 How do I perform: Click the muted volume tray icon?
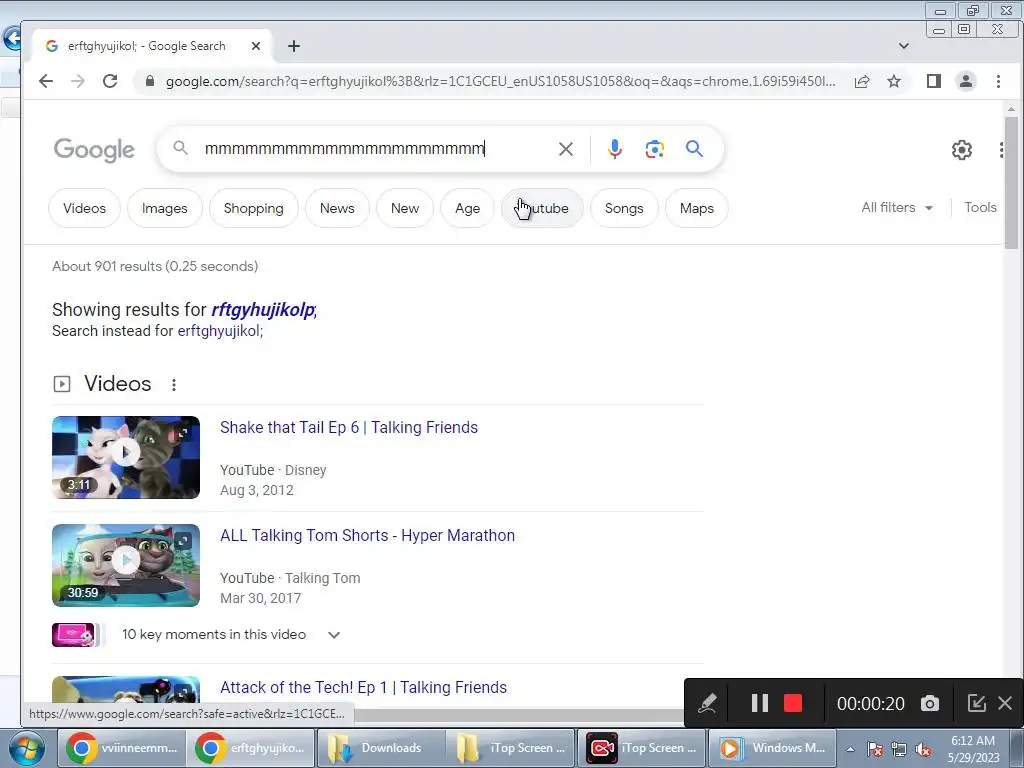point(923,749)
